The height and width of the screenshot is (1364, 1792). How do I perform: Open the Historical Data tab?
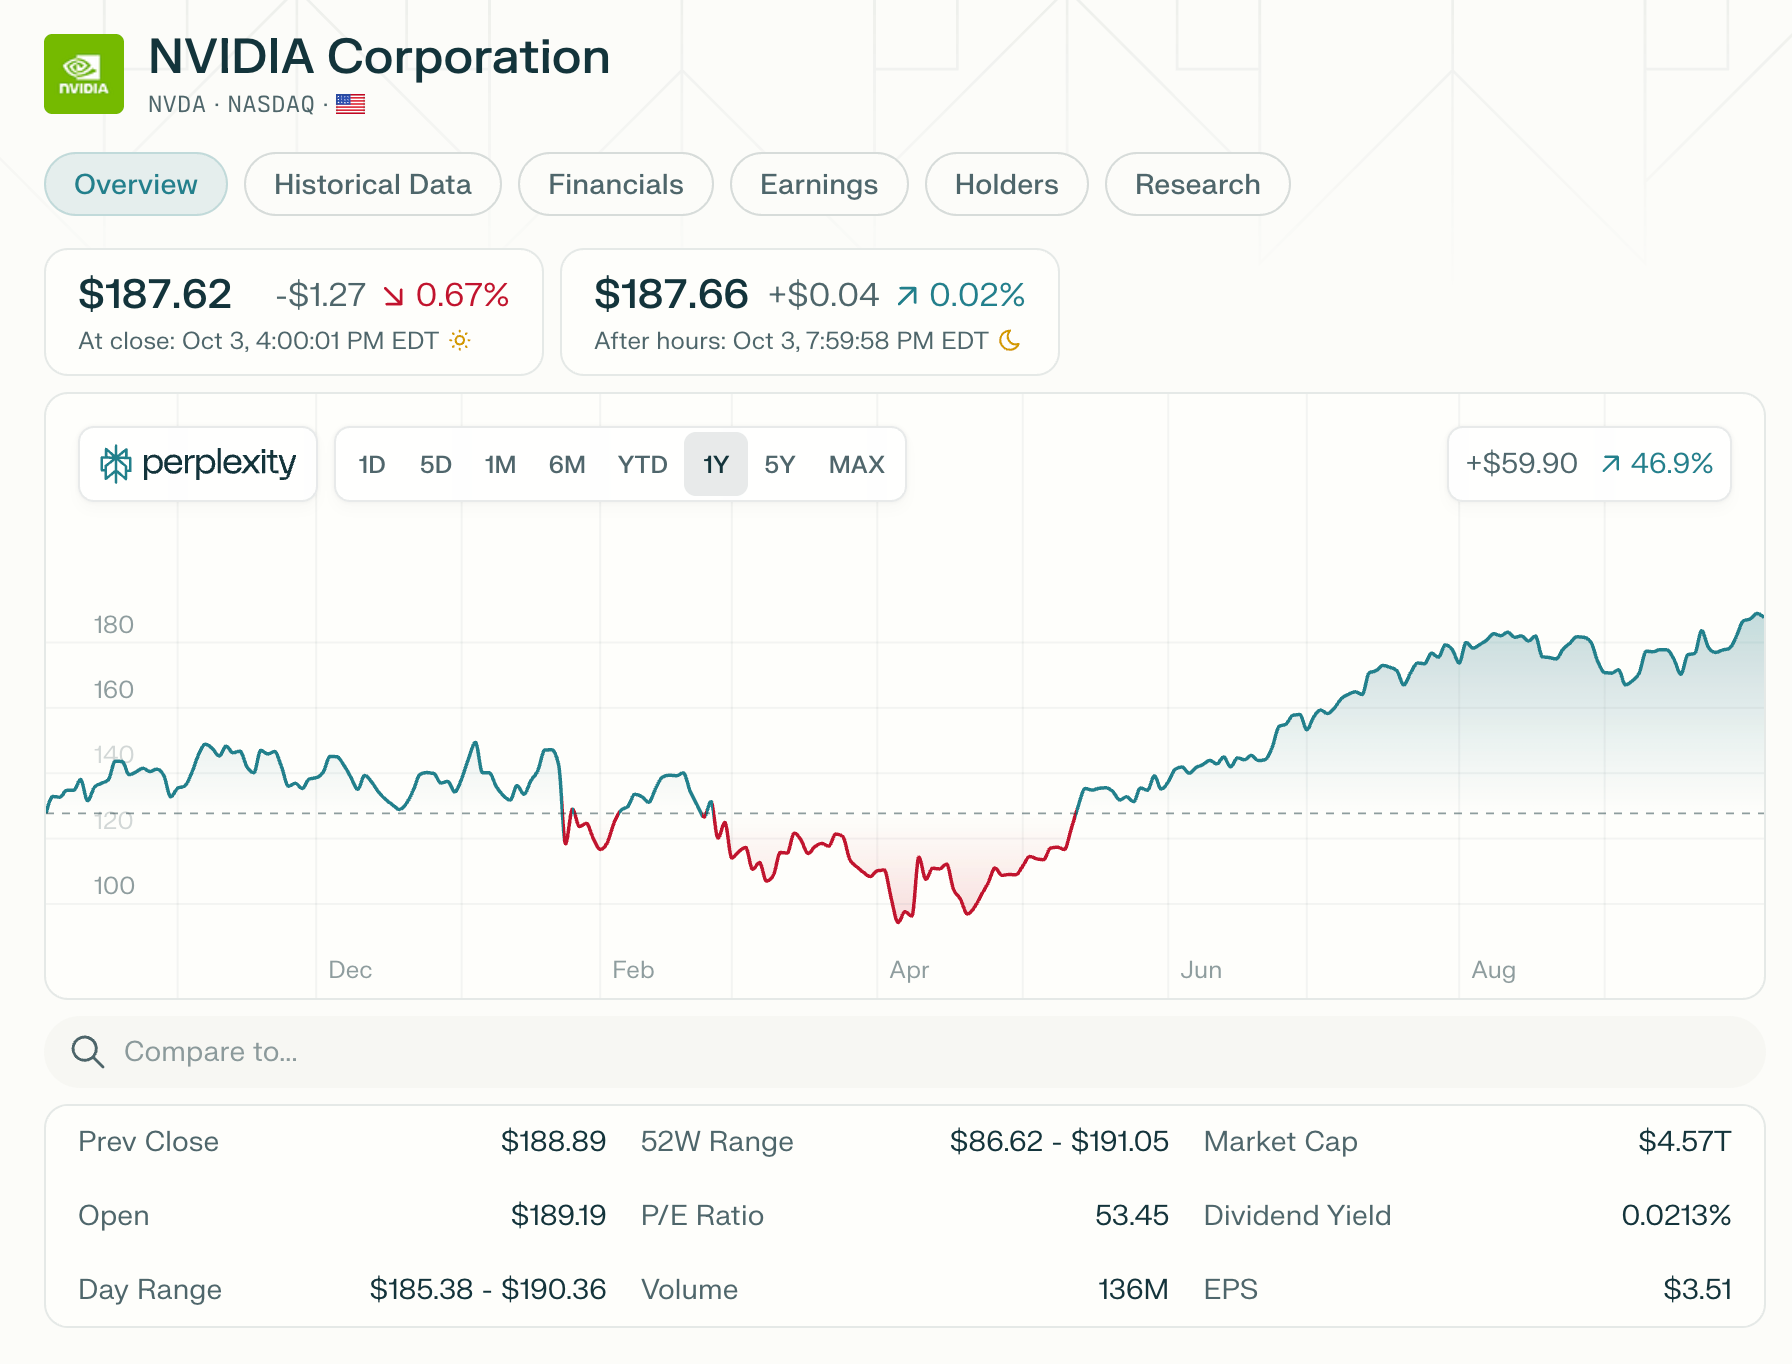(x=372, y=185)
